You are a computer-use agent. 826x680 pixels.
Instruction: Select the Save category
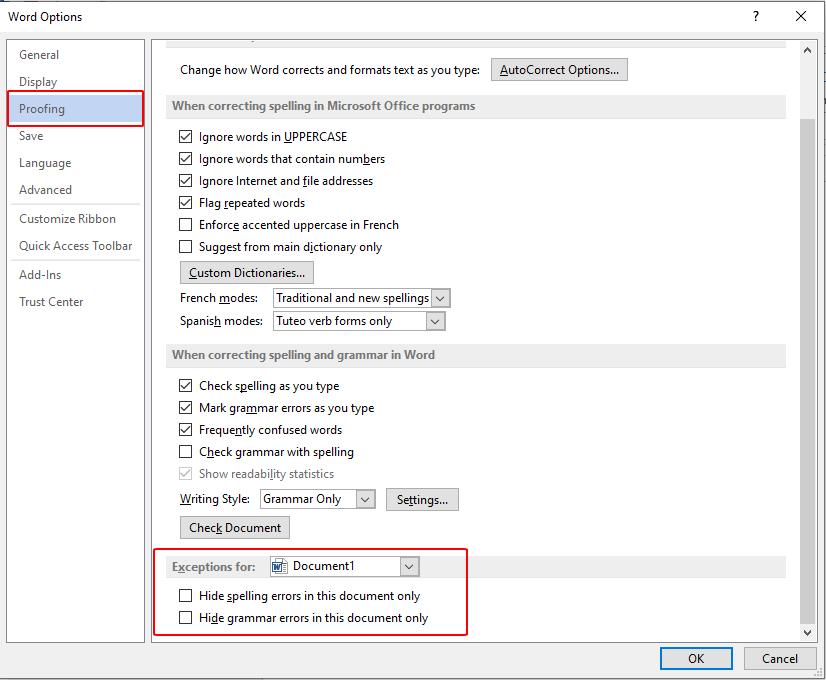coord(75,136)
